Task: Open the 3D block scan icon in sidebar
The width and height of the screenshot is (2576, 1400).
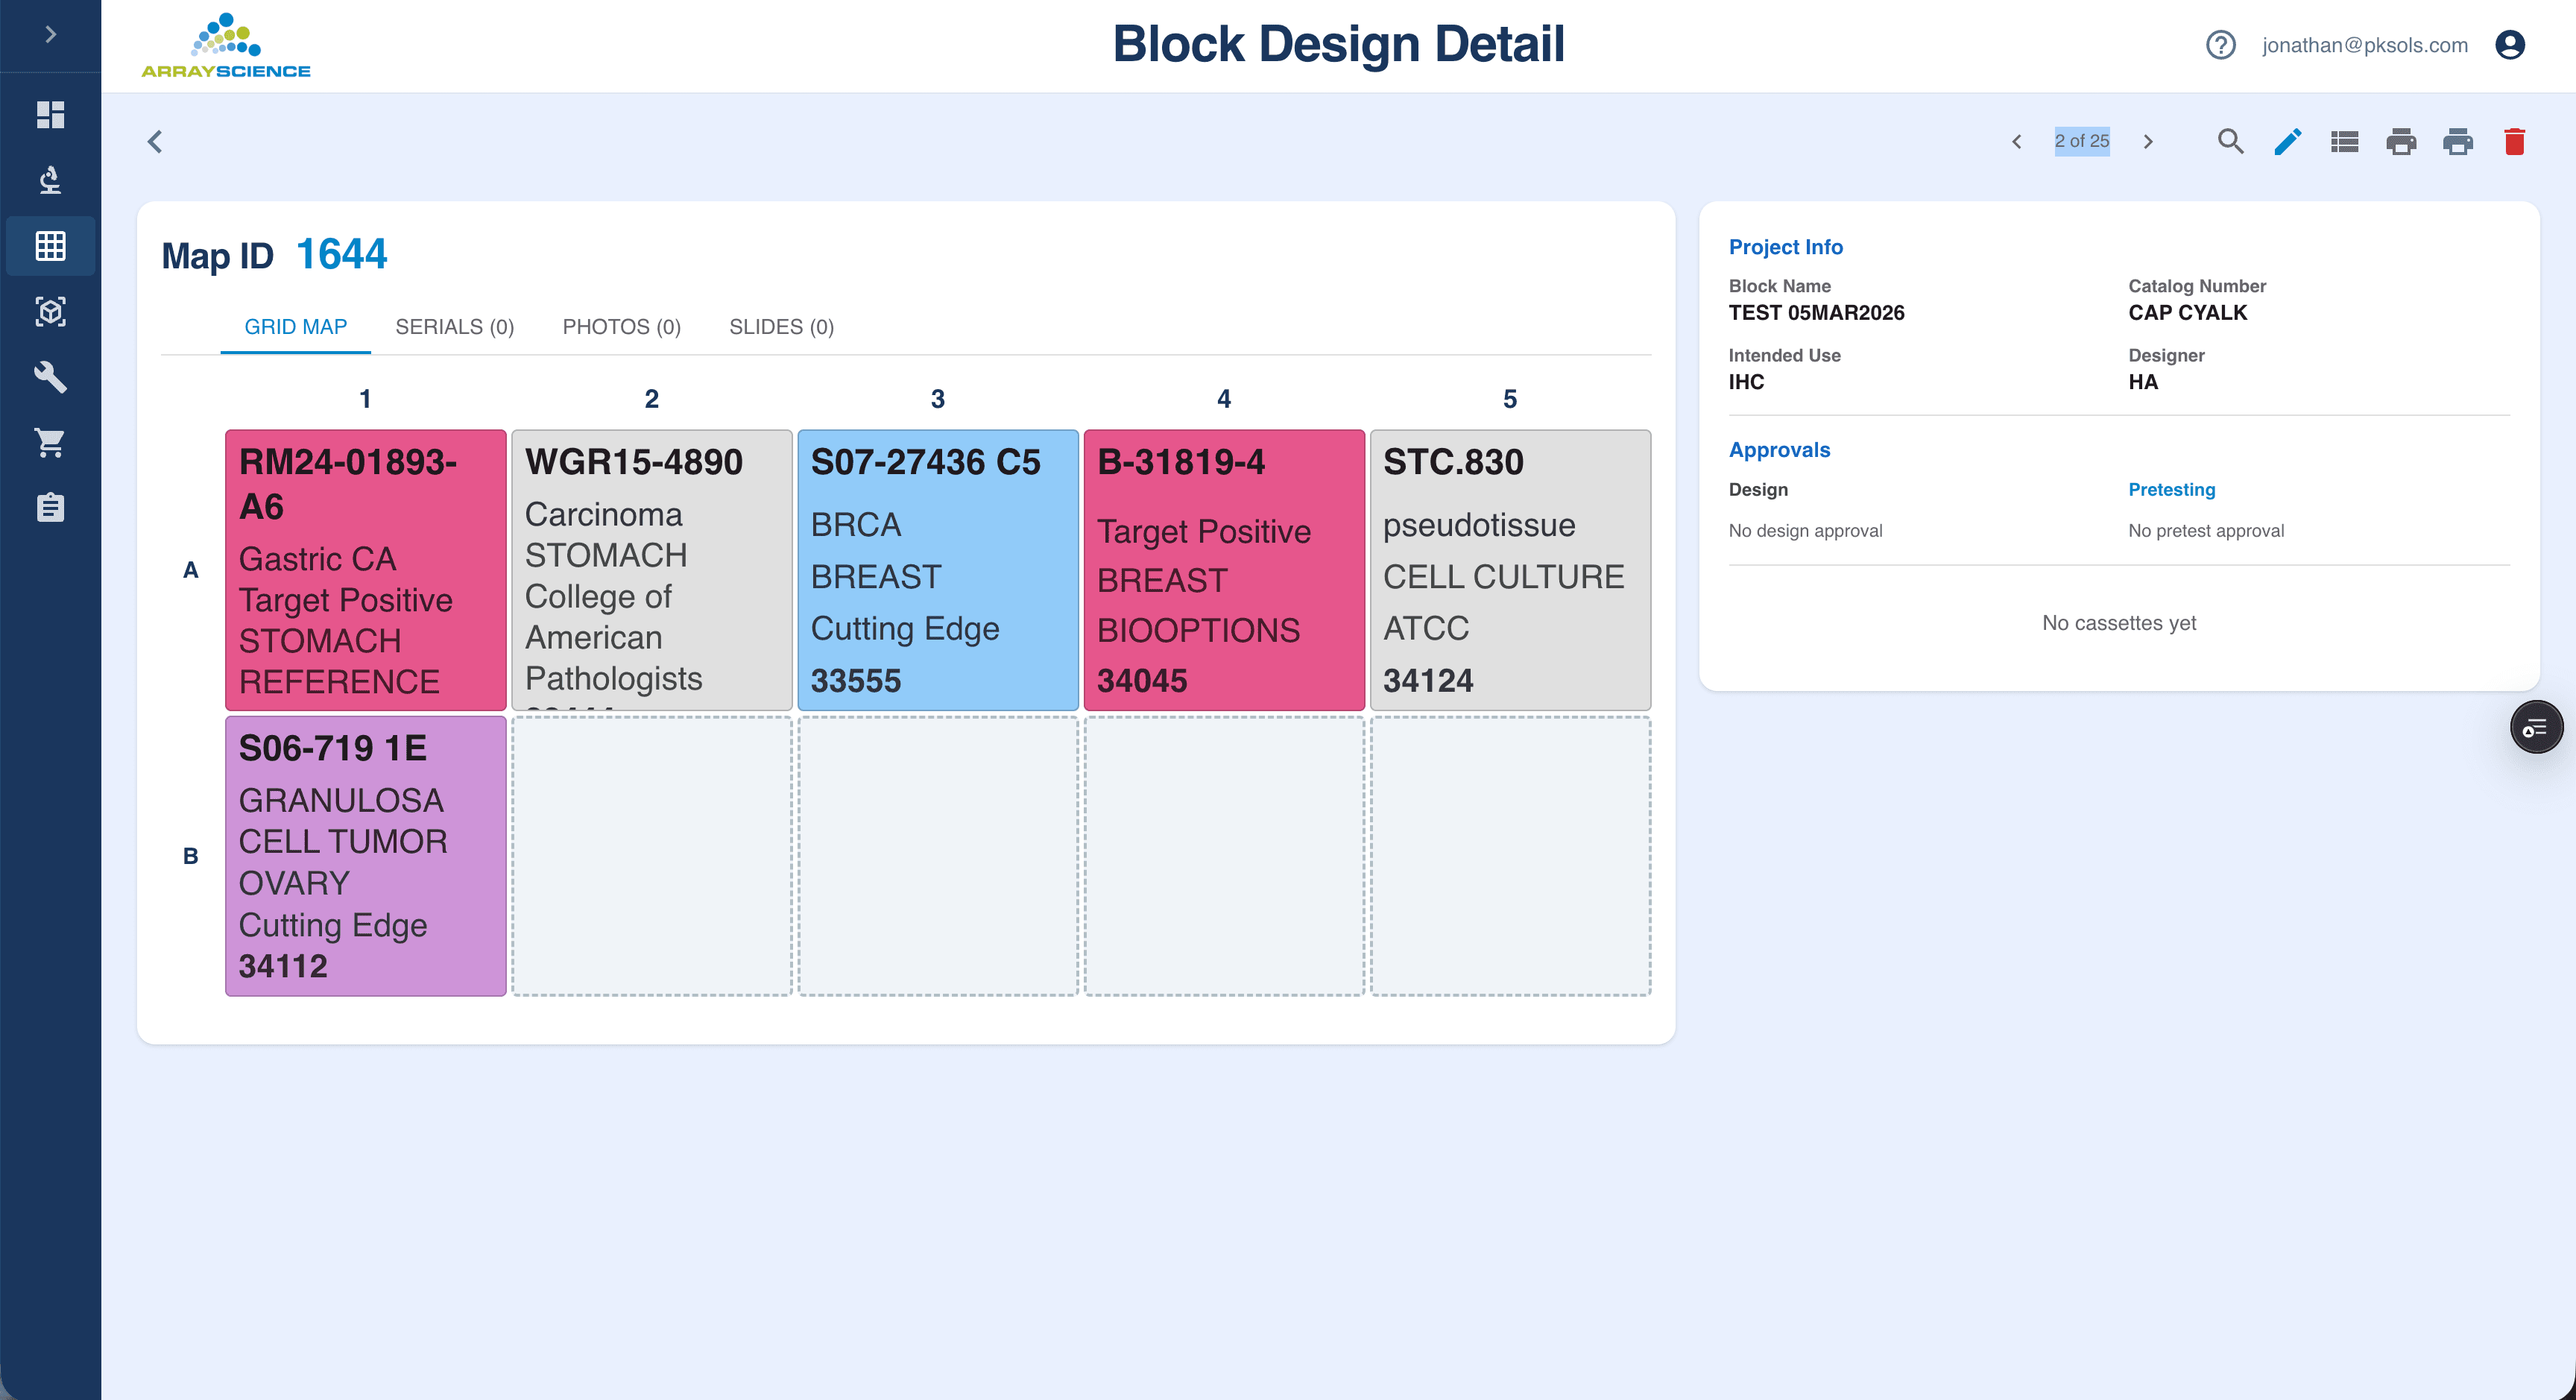Action: (50, 312)
